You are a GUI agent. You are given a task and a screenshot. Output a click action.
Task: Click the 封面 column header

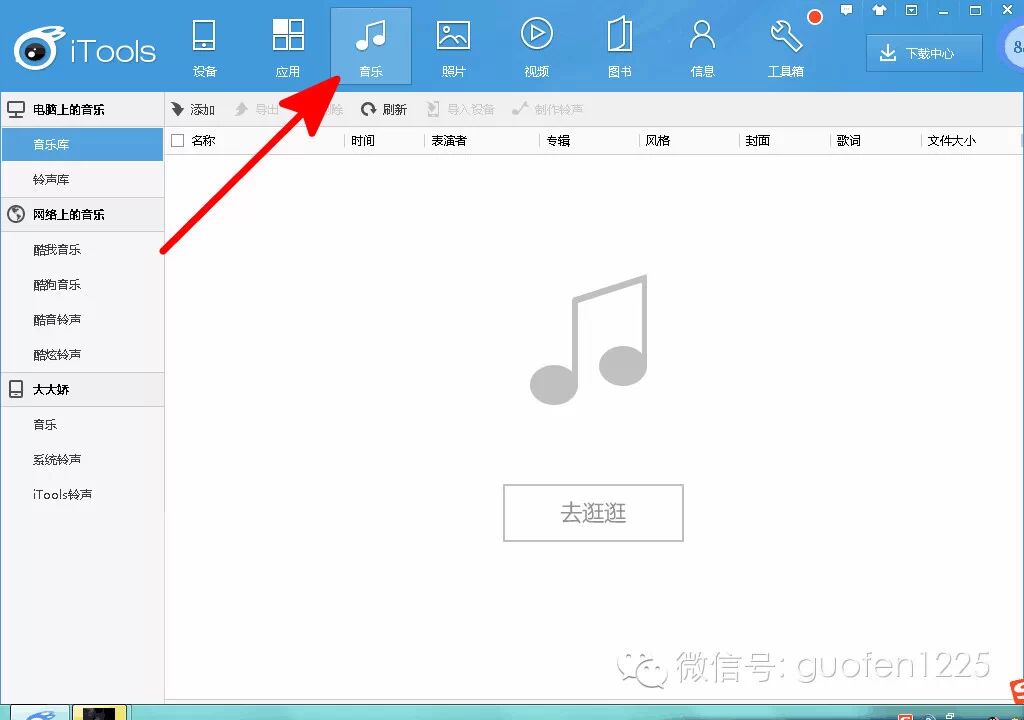point(758,140)
